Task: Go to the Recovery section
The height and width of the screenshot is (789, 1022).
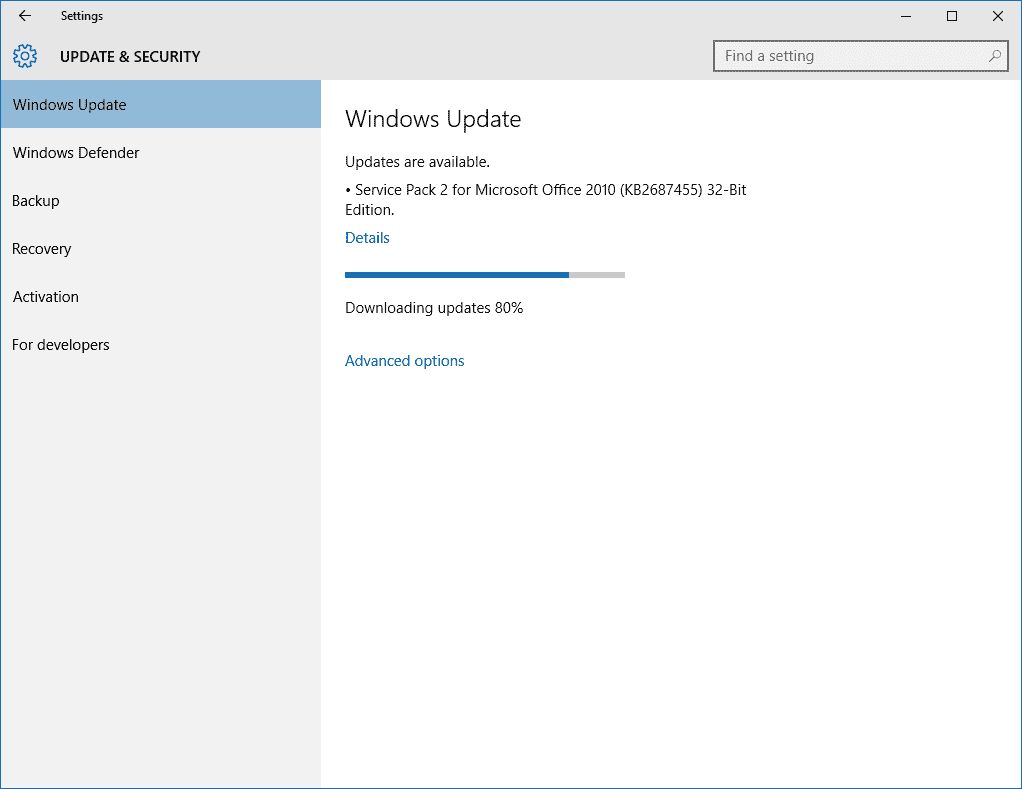Action: pyautogui.click(x=160, y=249)
